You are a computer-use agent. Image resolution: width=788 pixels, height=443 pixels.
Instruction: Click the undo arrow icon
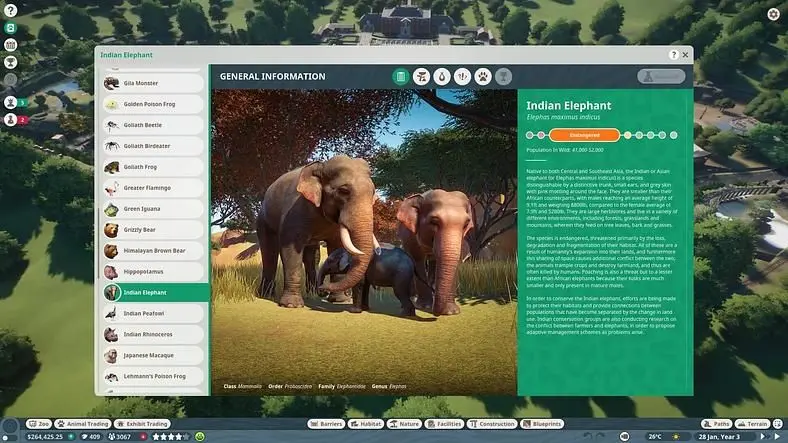click(x=587, y=436)
